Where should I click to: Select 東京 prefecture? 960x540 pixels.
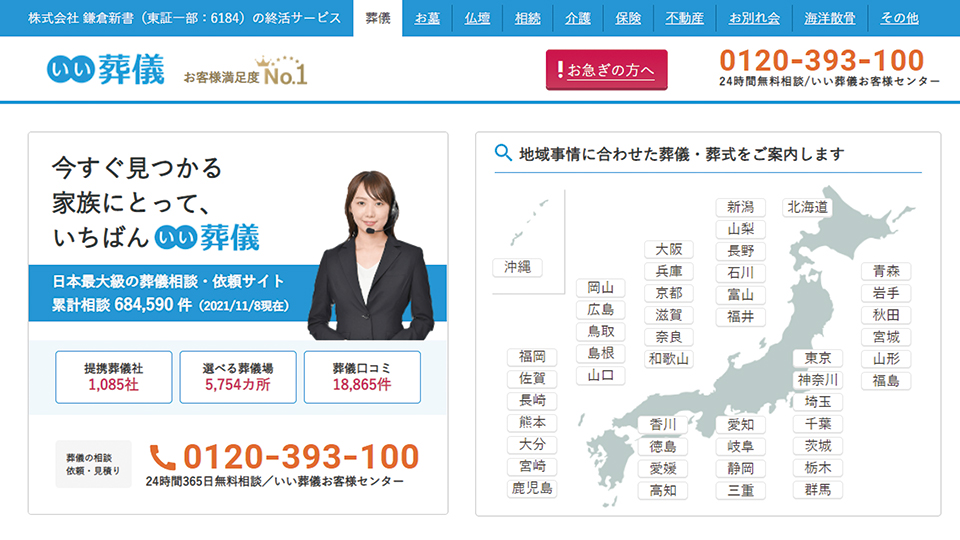(x=818, y=358)
